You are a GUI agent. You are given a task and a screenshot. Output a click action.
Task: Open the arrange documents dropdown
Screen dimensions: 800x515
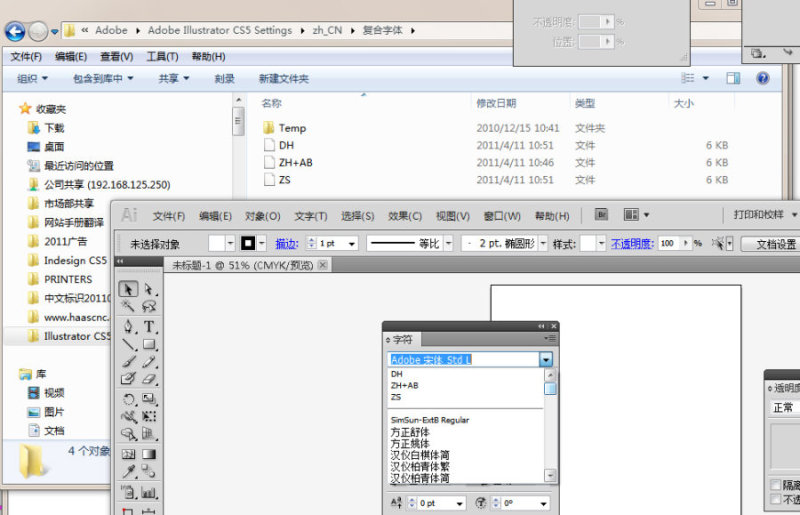(636, 215)
